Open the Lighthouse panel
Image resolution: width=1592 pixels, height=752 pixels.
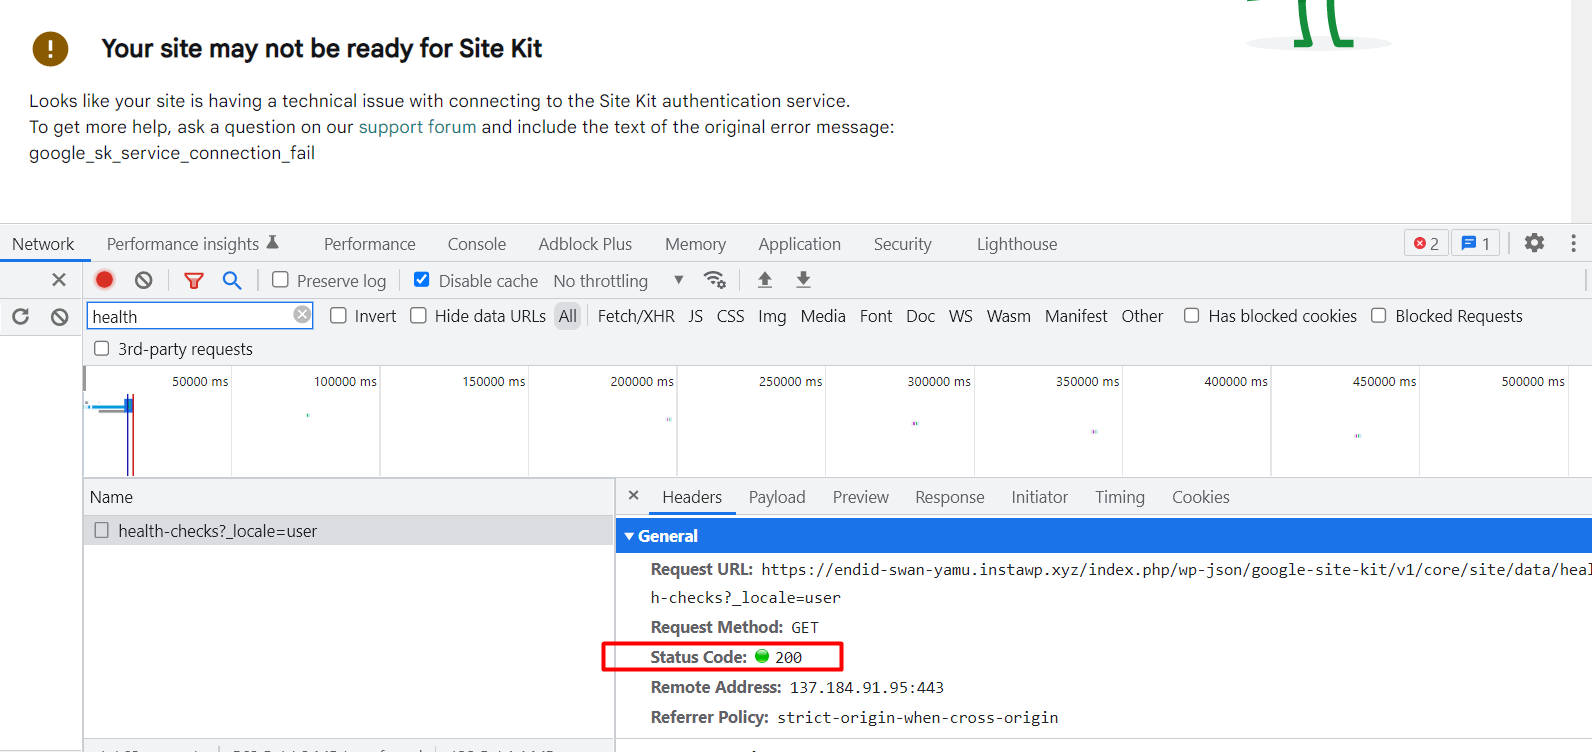point(1017,244)
